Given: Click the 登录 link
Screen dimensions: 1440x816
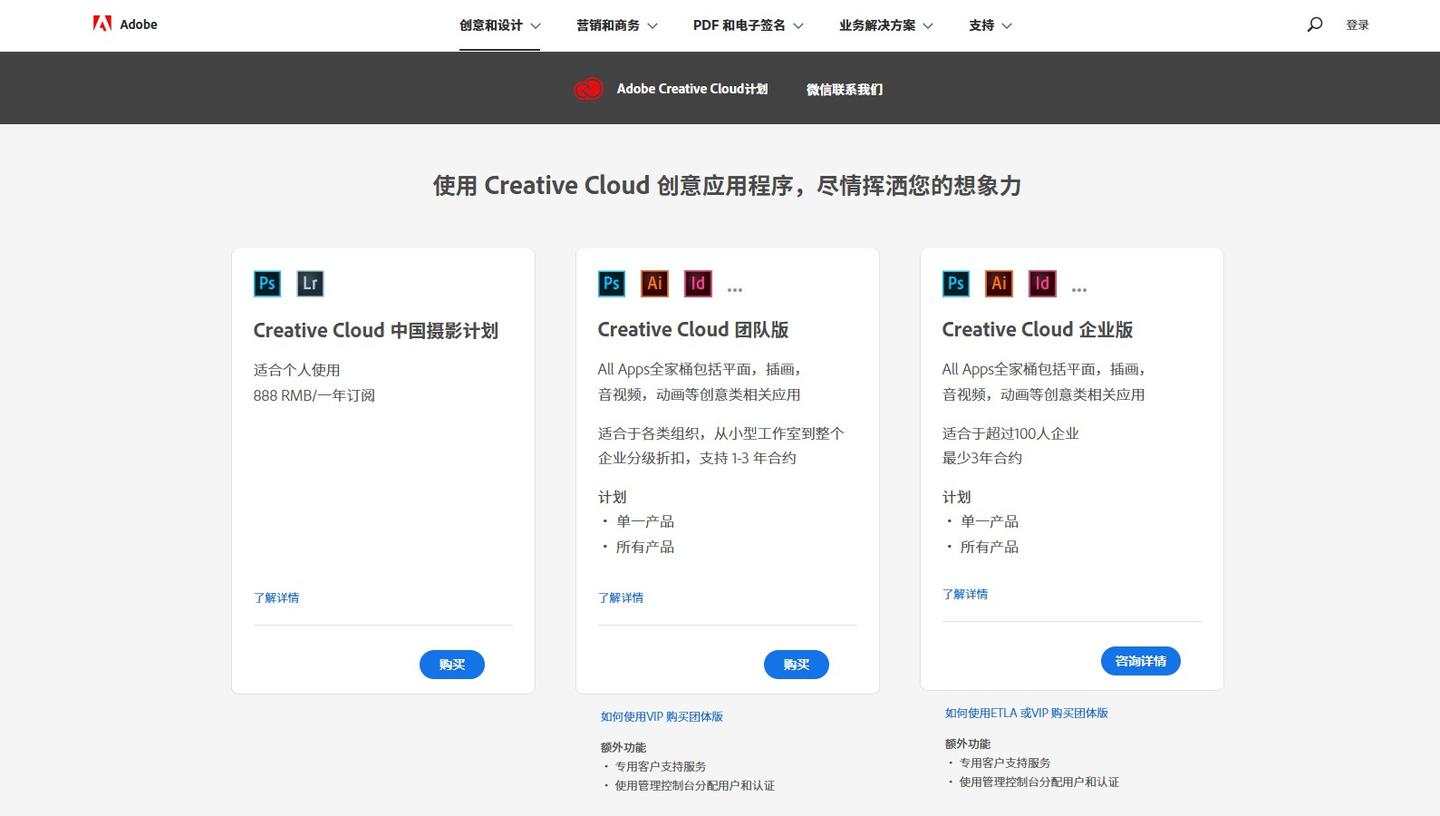Looking at the screenshot, I should tap(1358, 24).
